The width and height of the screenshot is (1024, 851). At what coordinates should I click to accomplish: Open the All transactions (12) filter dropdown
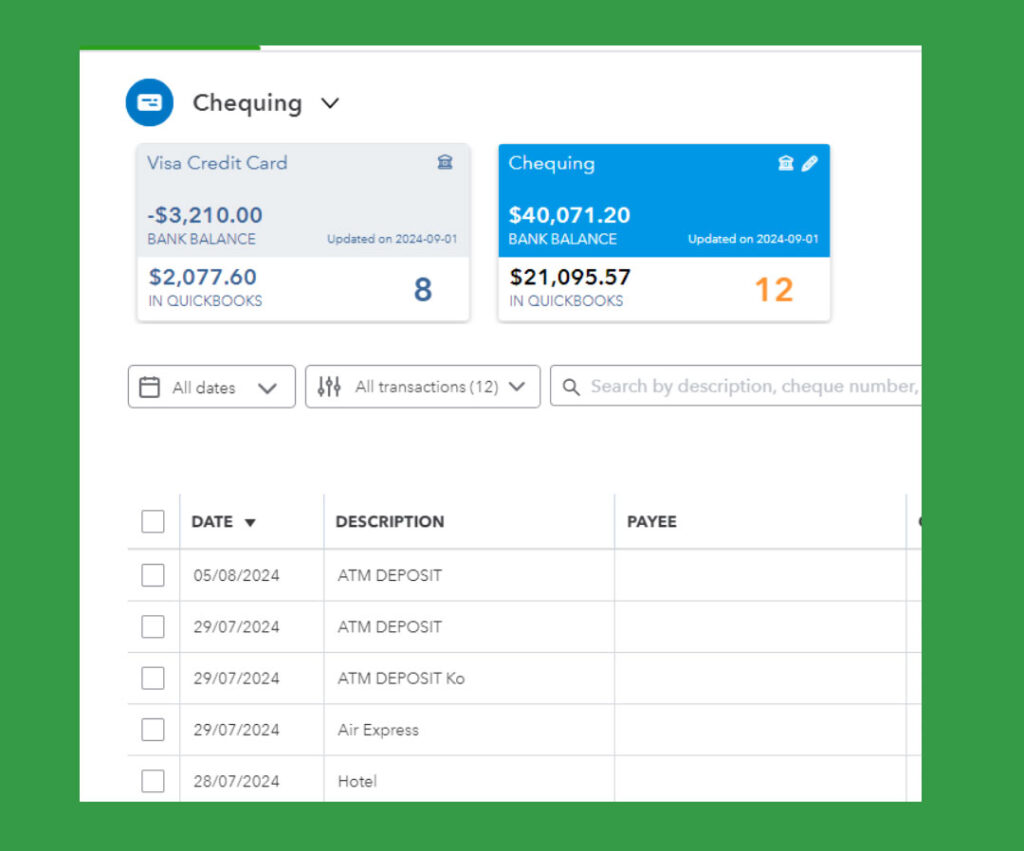click(516, 387)
